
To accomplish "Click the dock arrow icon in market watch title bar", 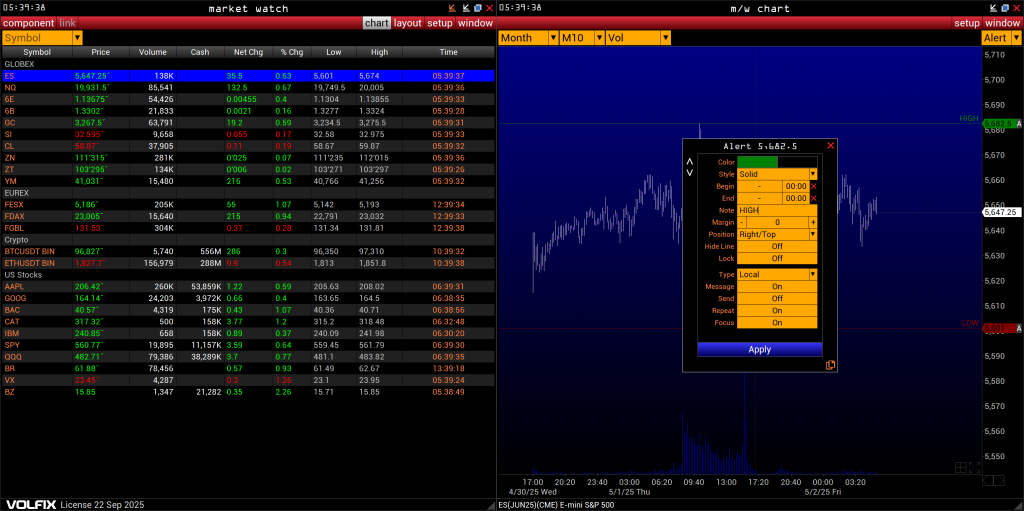I will (466, 8).
